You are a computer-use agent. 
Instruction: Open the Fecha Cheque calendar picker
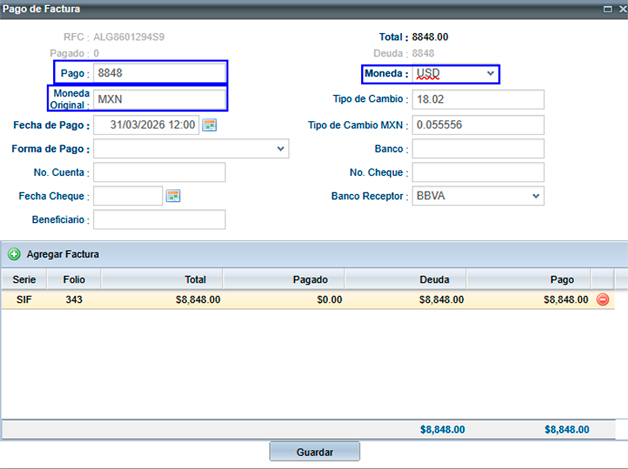click(x=173, y=196)
